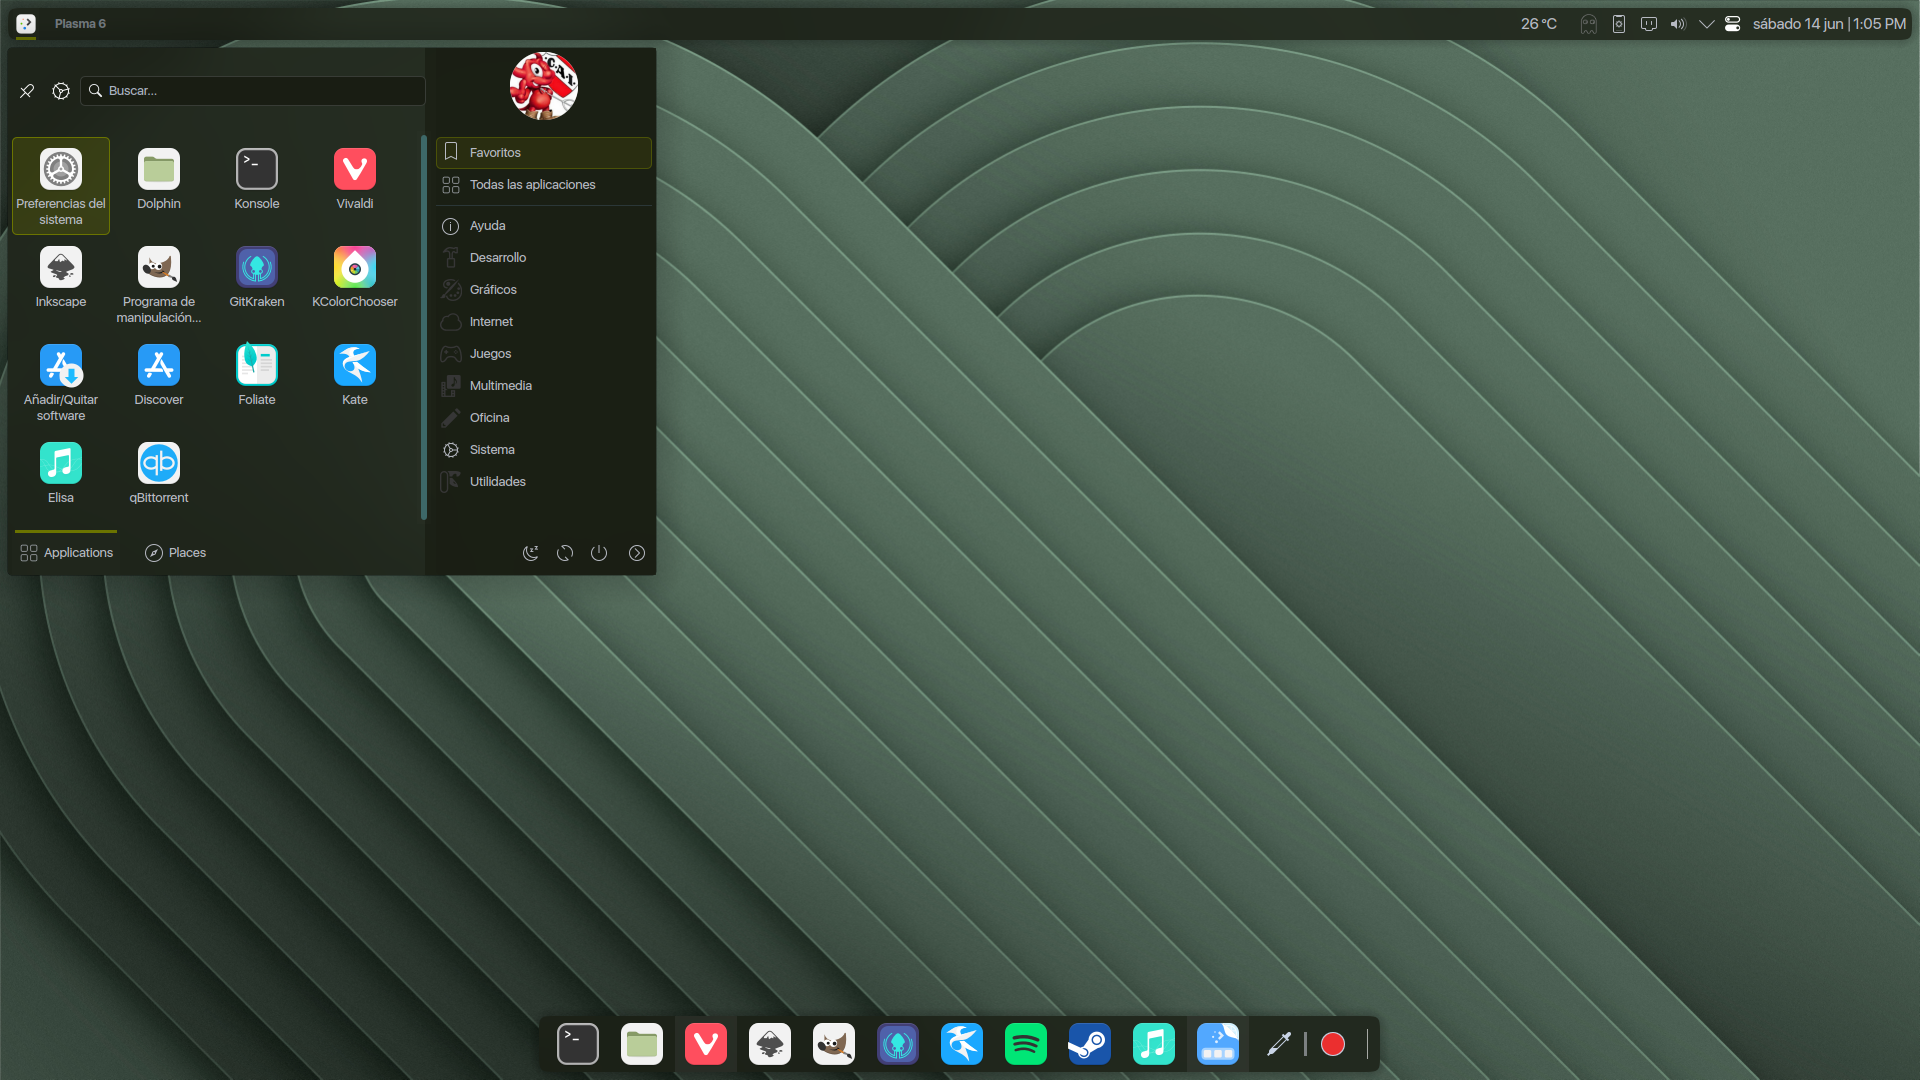
Task: Open the Utilidades category
Action: click(x=544, y=482)
